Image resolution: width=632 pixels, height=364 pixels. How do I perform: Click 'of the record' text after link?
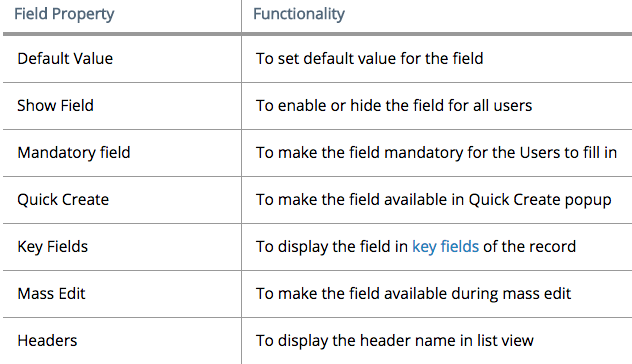point(530,246)
